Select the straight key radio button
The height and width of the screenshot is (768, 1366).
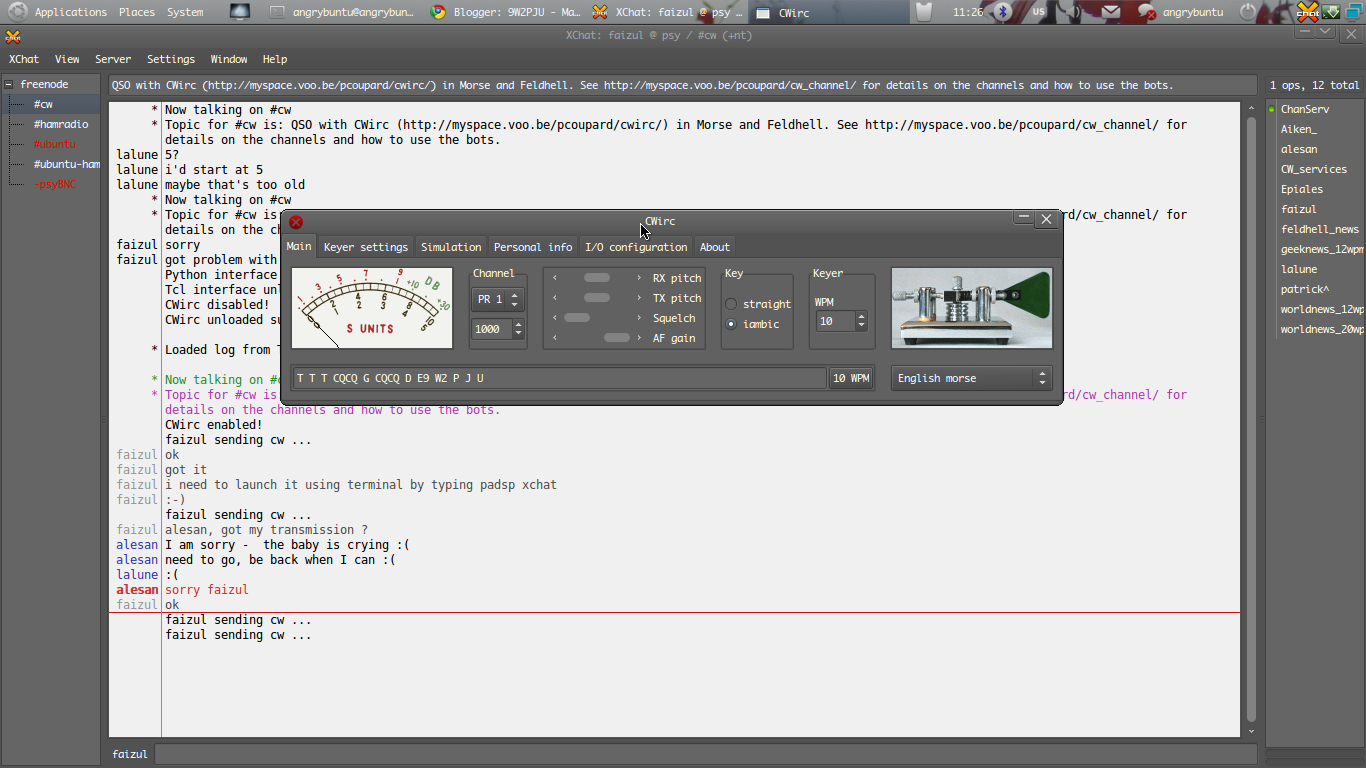731,304
